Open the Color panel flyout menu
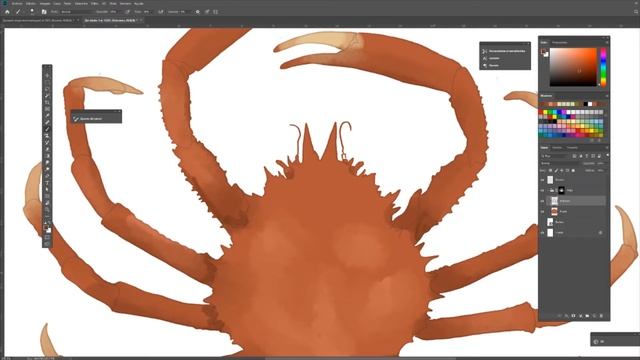 [x=607, y=42]
